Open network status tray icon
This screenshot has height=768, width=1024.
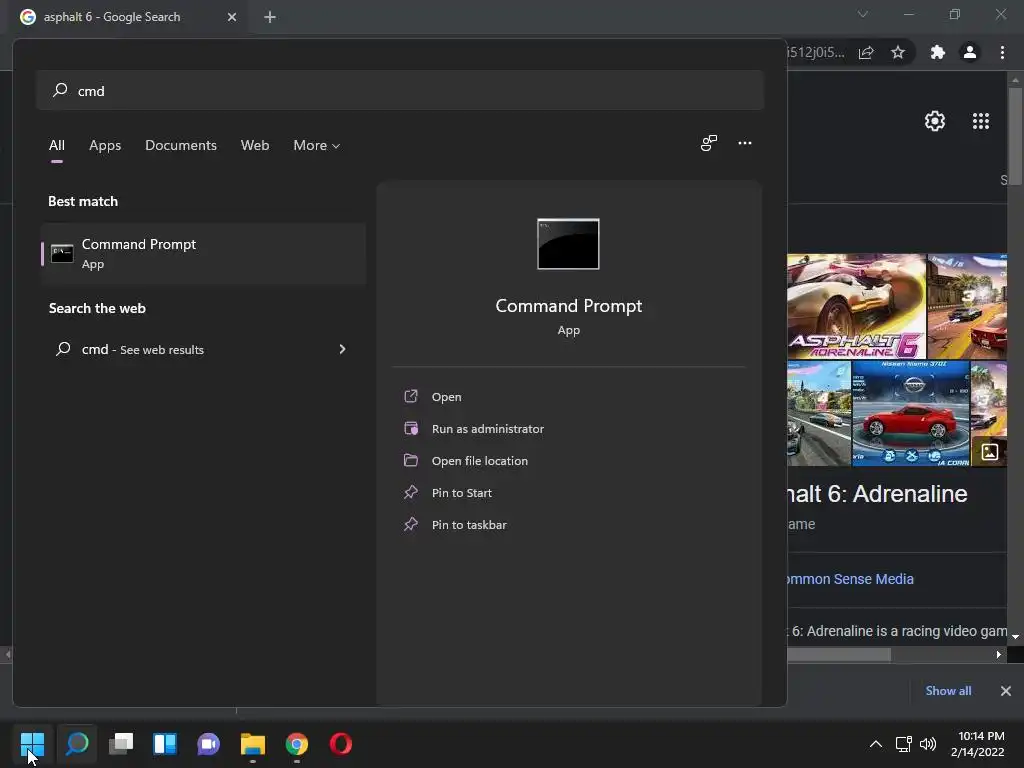click(x=903, y=744)
